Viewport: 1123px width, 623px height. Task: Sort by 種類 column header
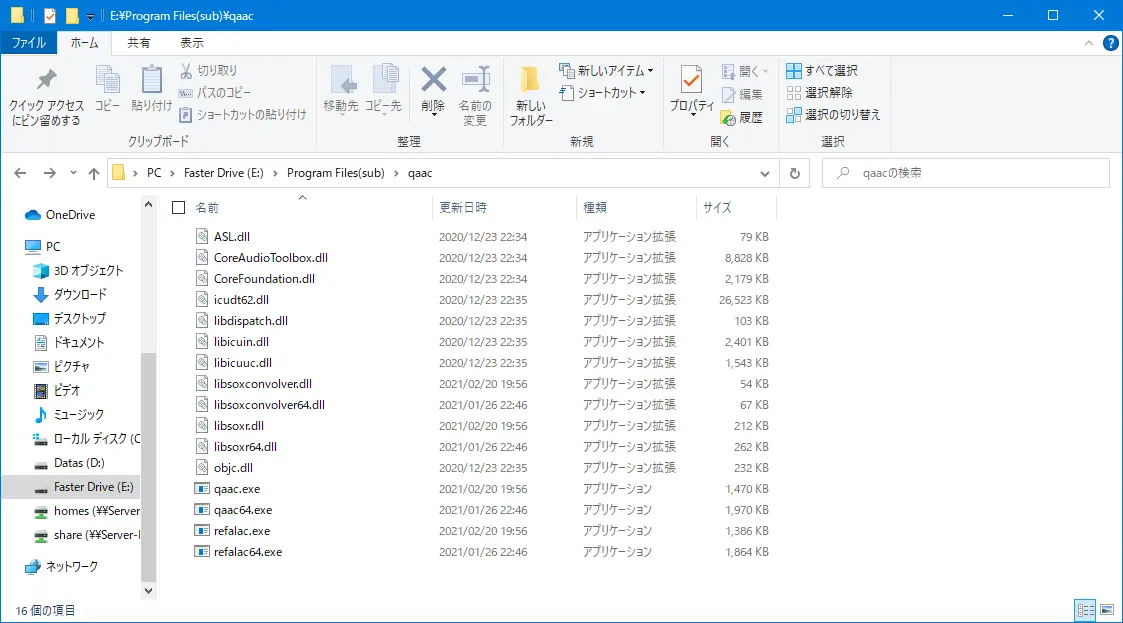point(635,208)
